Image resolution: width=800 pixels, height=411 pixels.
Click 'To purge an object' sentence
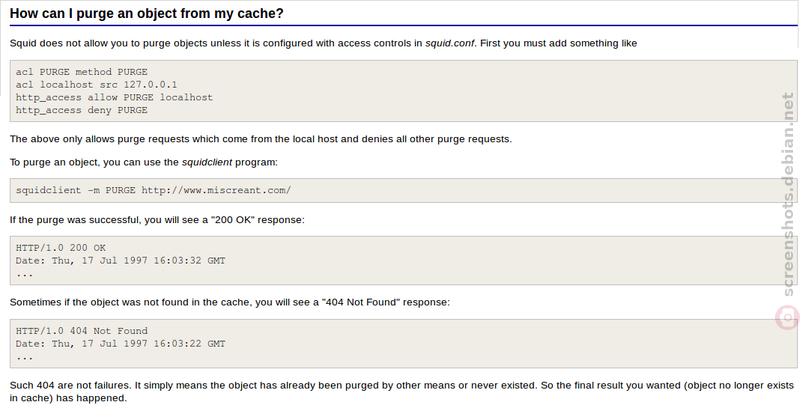tap(144, 162)
